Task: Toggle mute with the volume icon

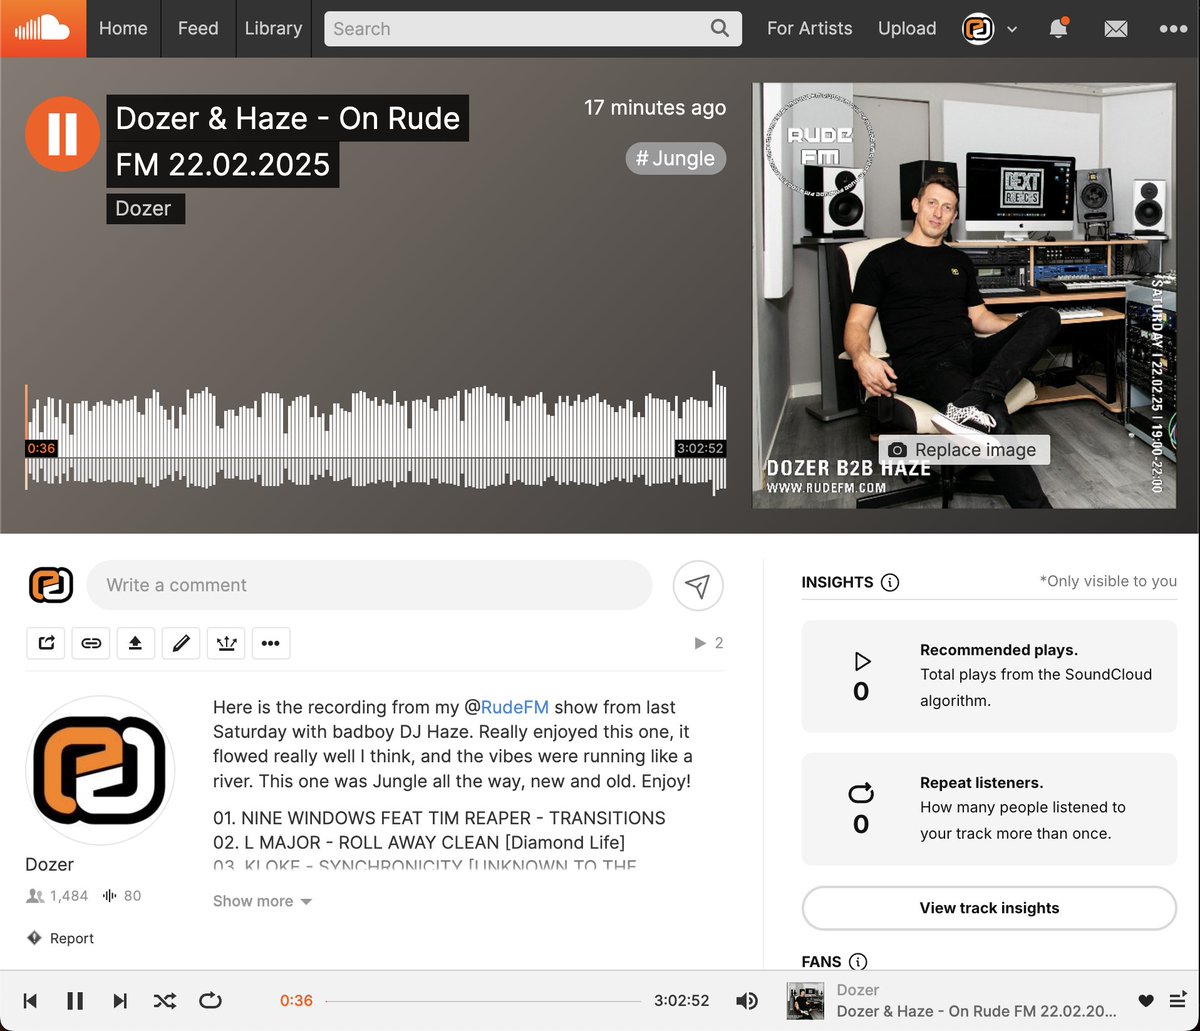Action: (746, 1001)
